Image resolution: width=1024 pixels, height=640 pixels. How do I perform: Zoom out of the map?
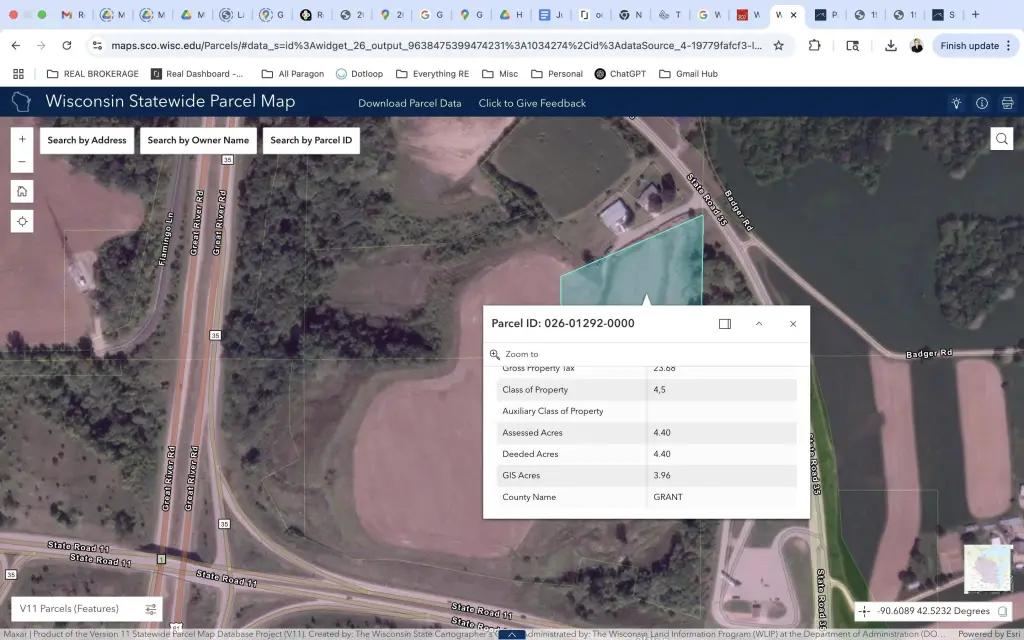click(x=22, y=162)
